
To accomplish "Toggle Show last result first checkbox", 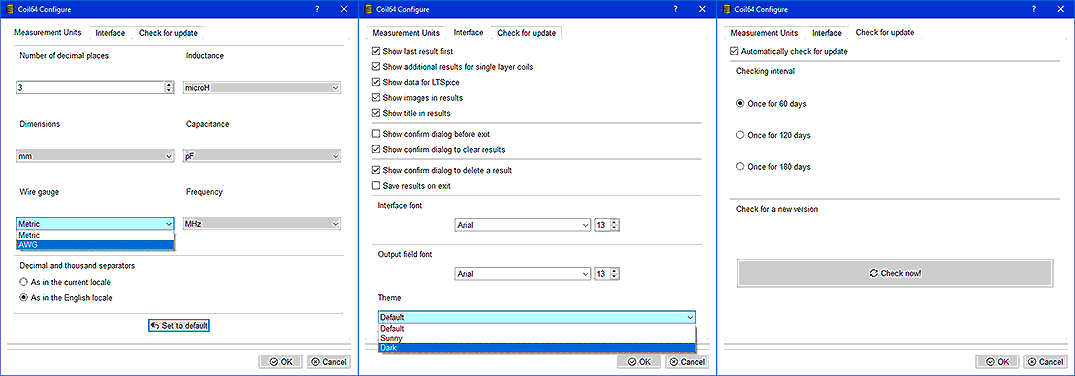I will (412, 51).
